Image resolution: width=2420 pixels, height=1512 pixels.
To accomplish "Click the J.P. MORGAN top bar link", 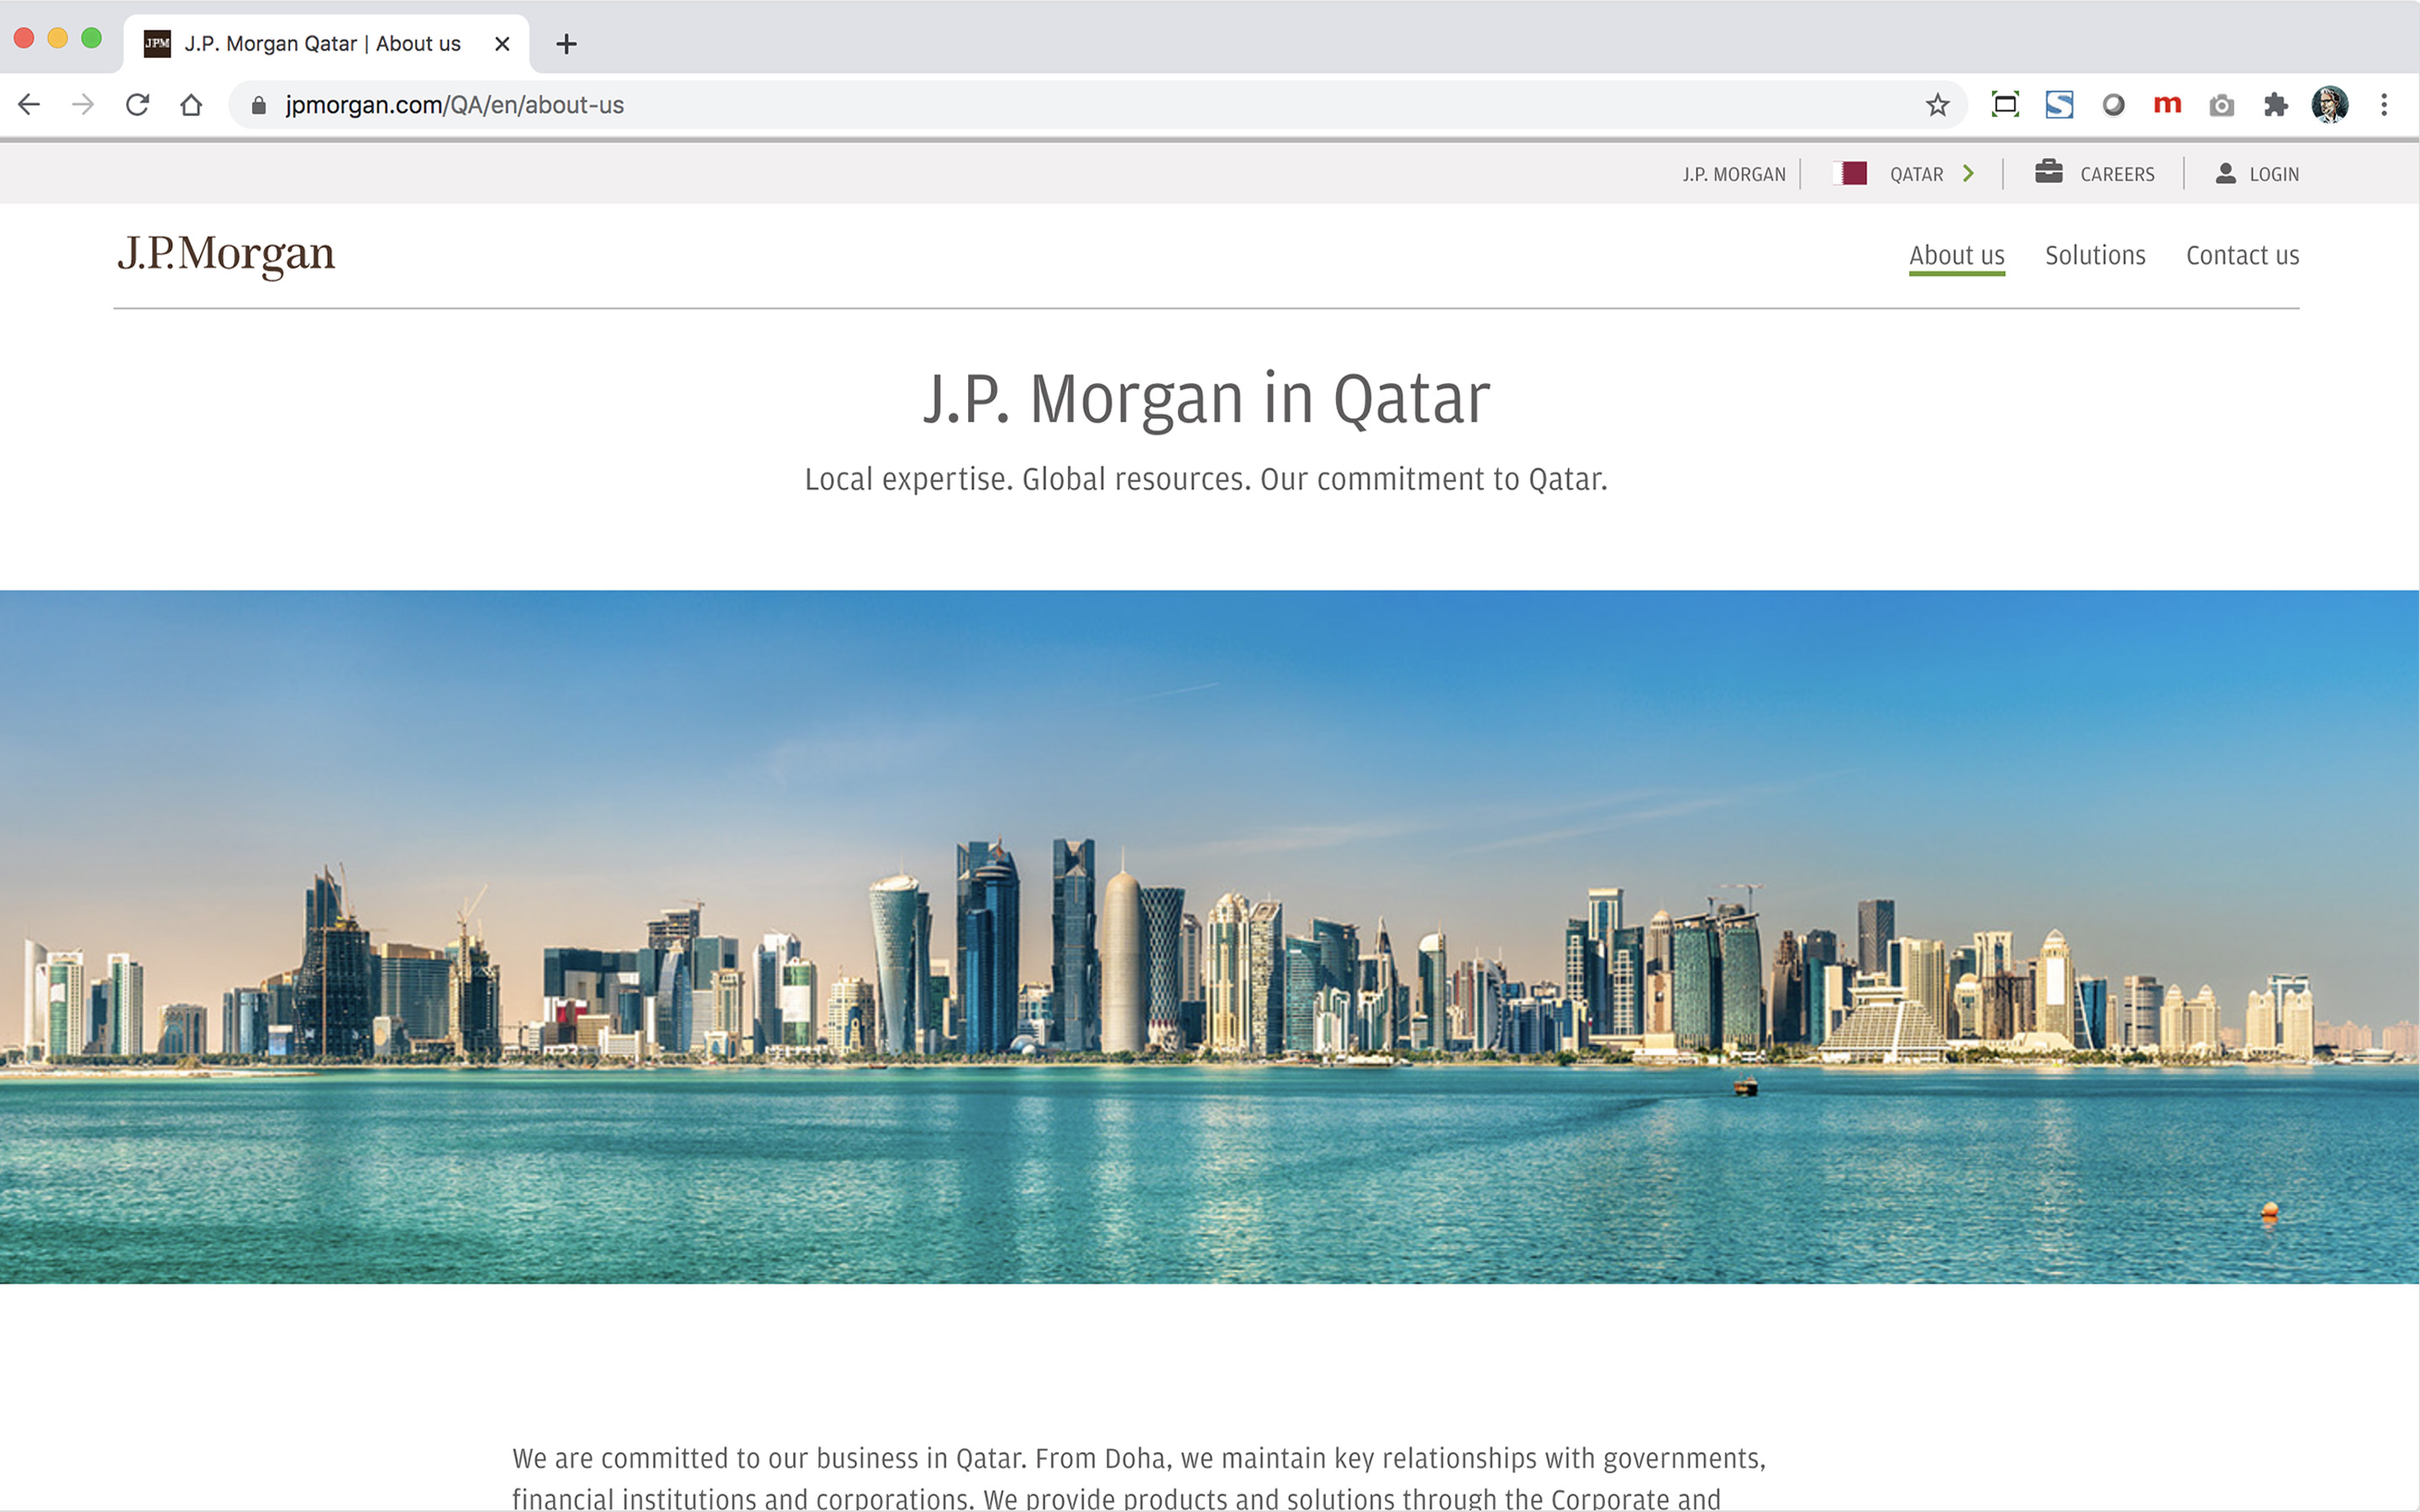I will (1733, 174).
